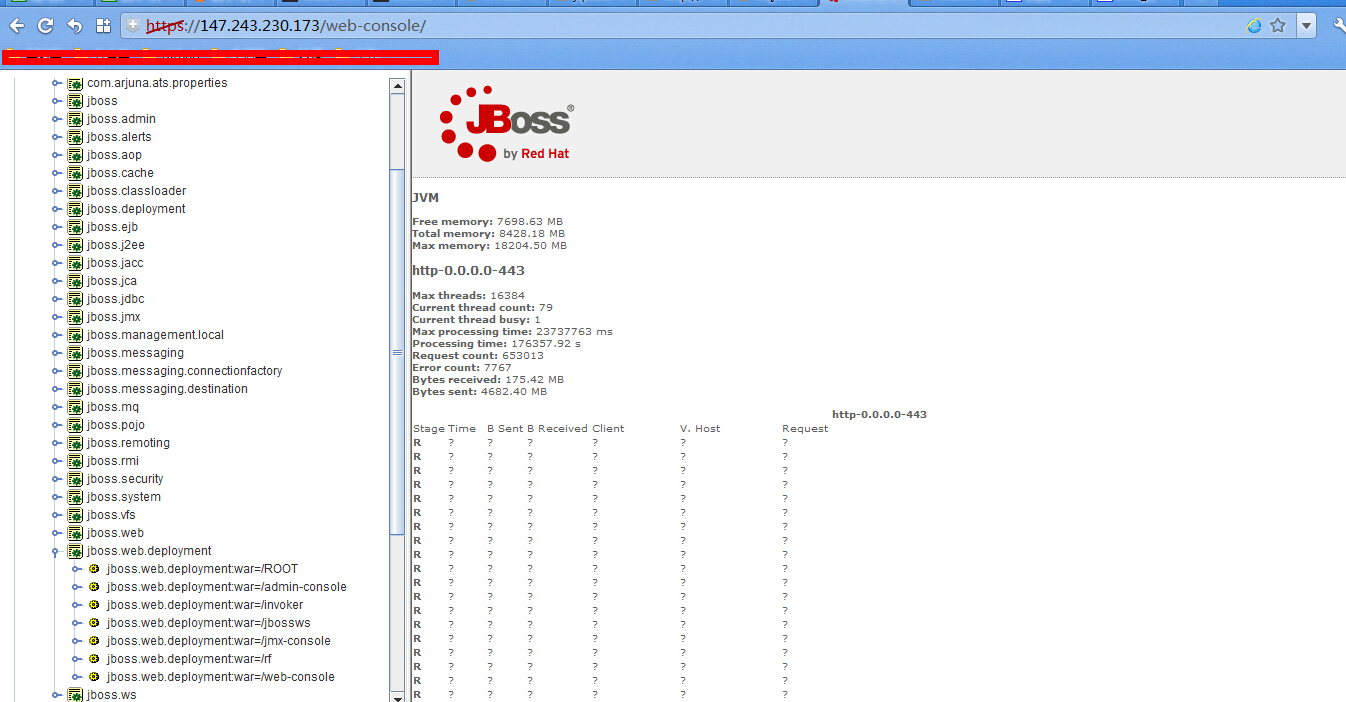Expand the jboss.messaging.connectionfactory node
This screenshot has width=1346, height=702.
click(x=57, y=371)
